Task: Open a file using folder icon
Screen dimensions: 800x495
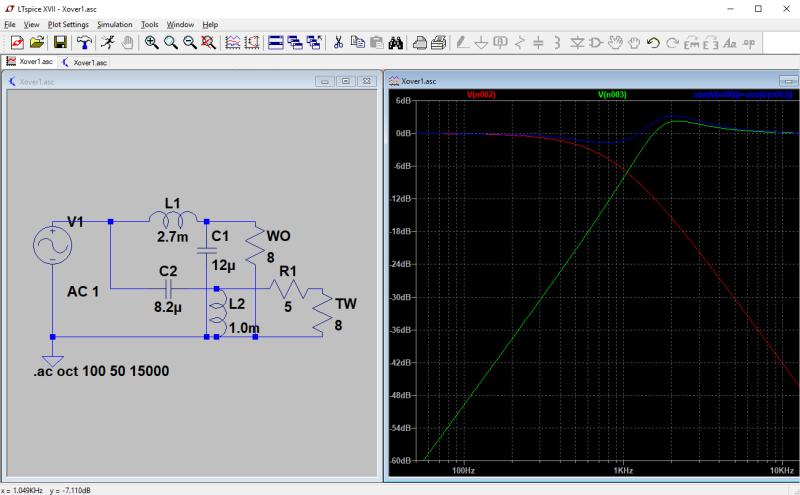Action: click(x=37, y=42)
